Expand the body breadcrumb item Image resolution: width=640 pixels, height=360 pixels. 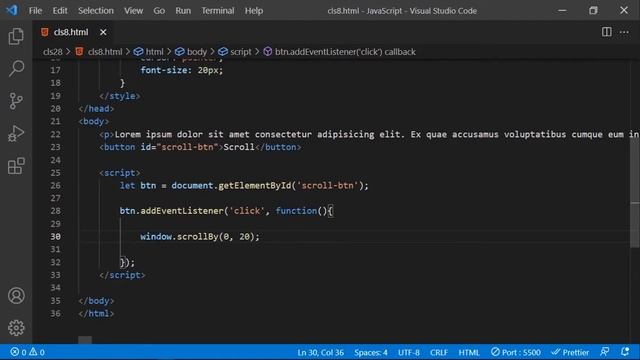tap(191, 52)
